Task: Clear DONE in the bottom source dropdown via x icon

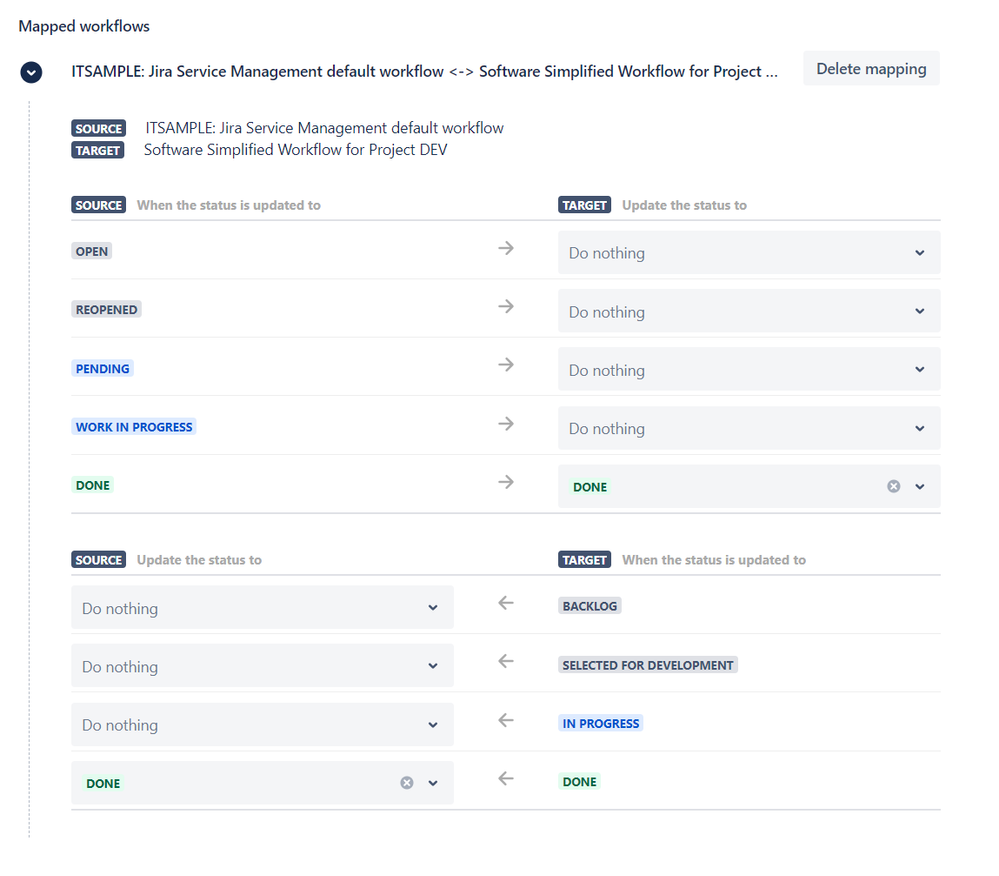Action: (407, 782)
